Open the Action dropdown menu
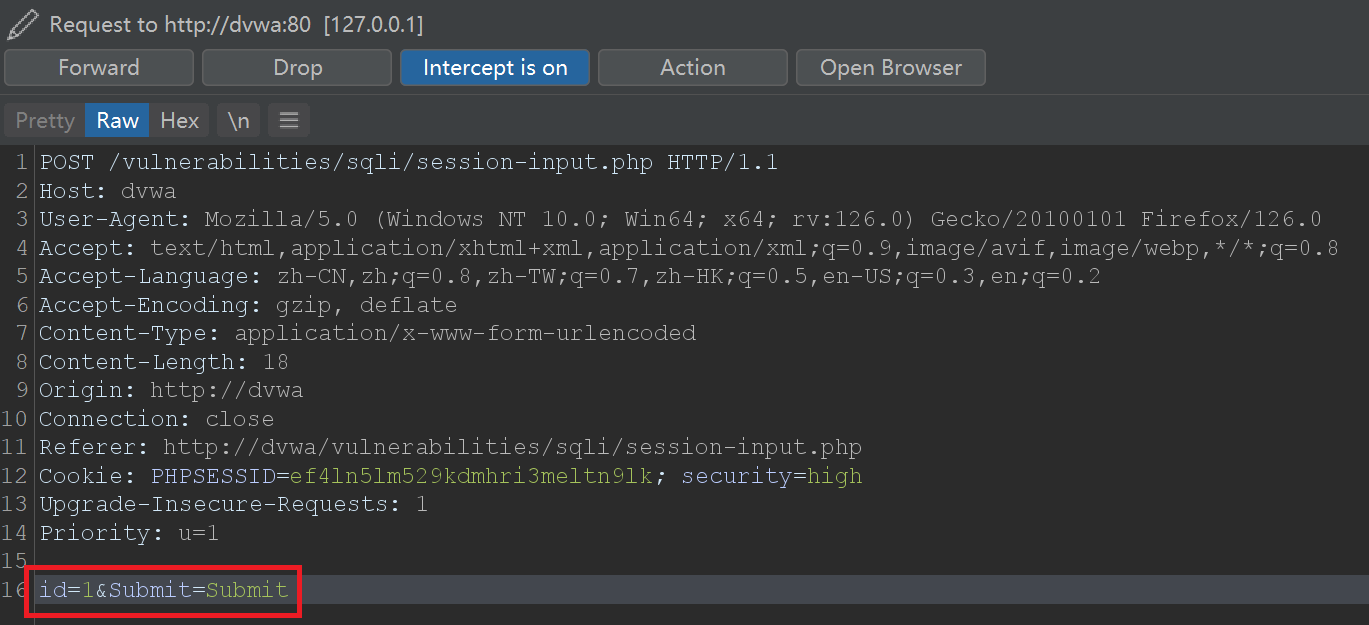The width and height of the screenshot is (1369, 625). pyautogui.click(x=692, y=68)
